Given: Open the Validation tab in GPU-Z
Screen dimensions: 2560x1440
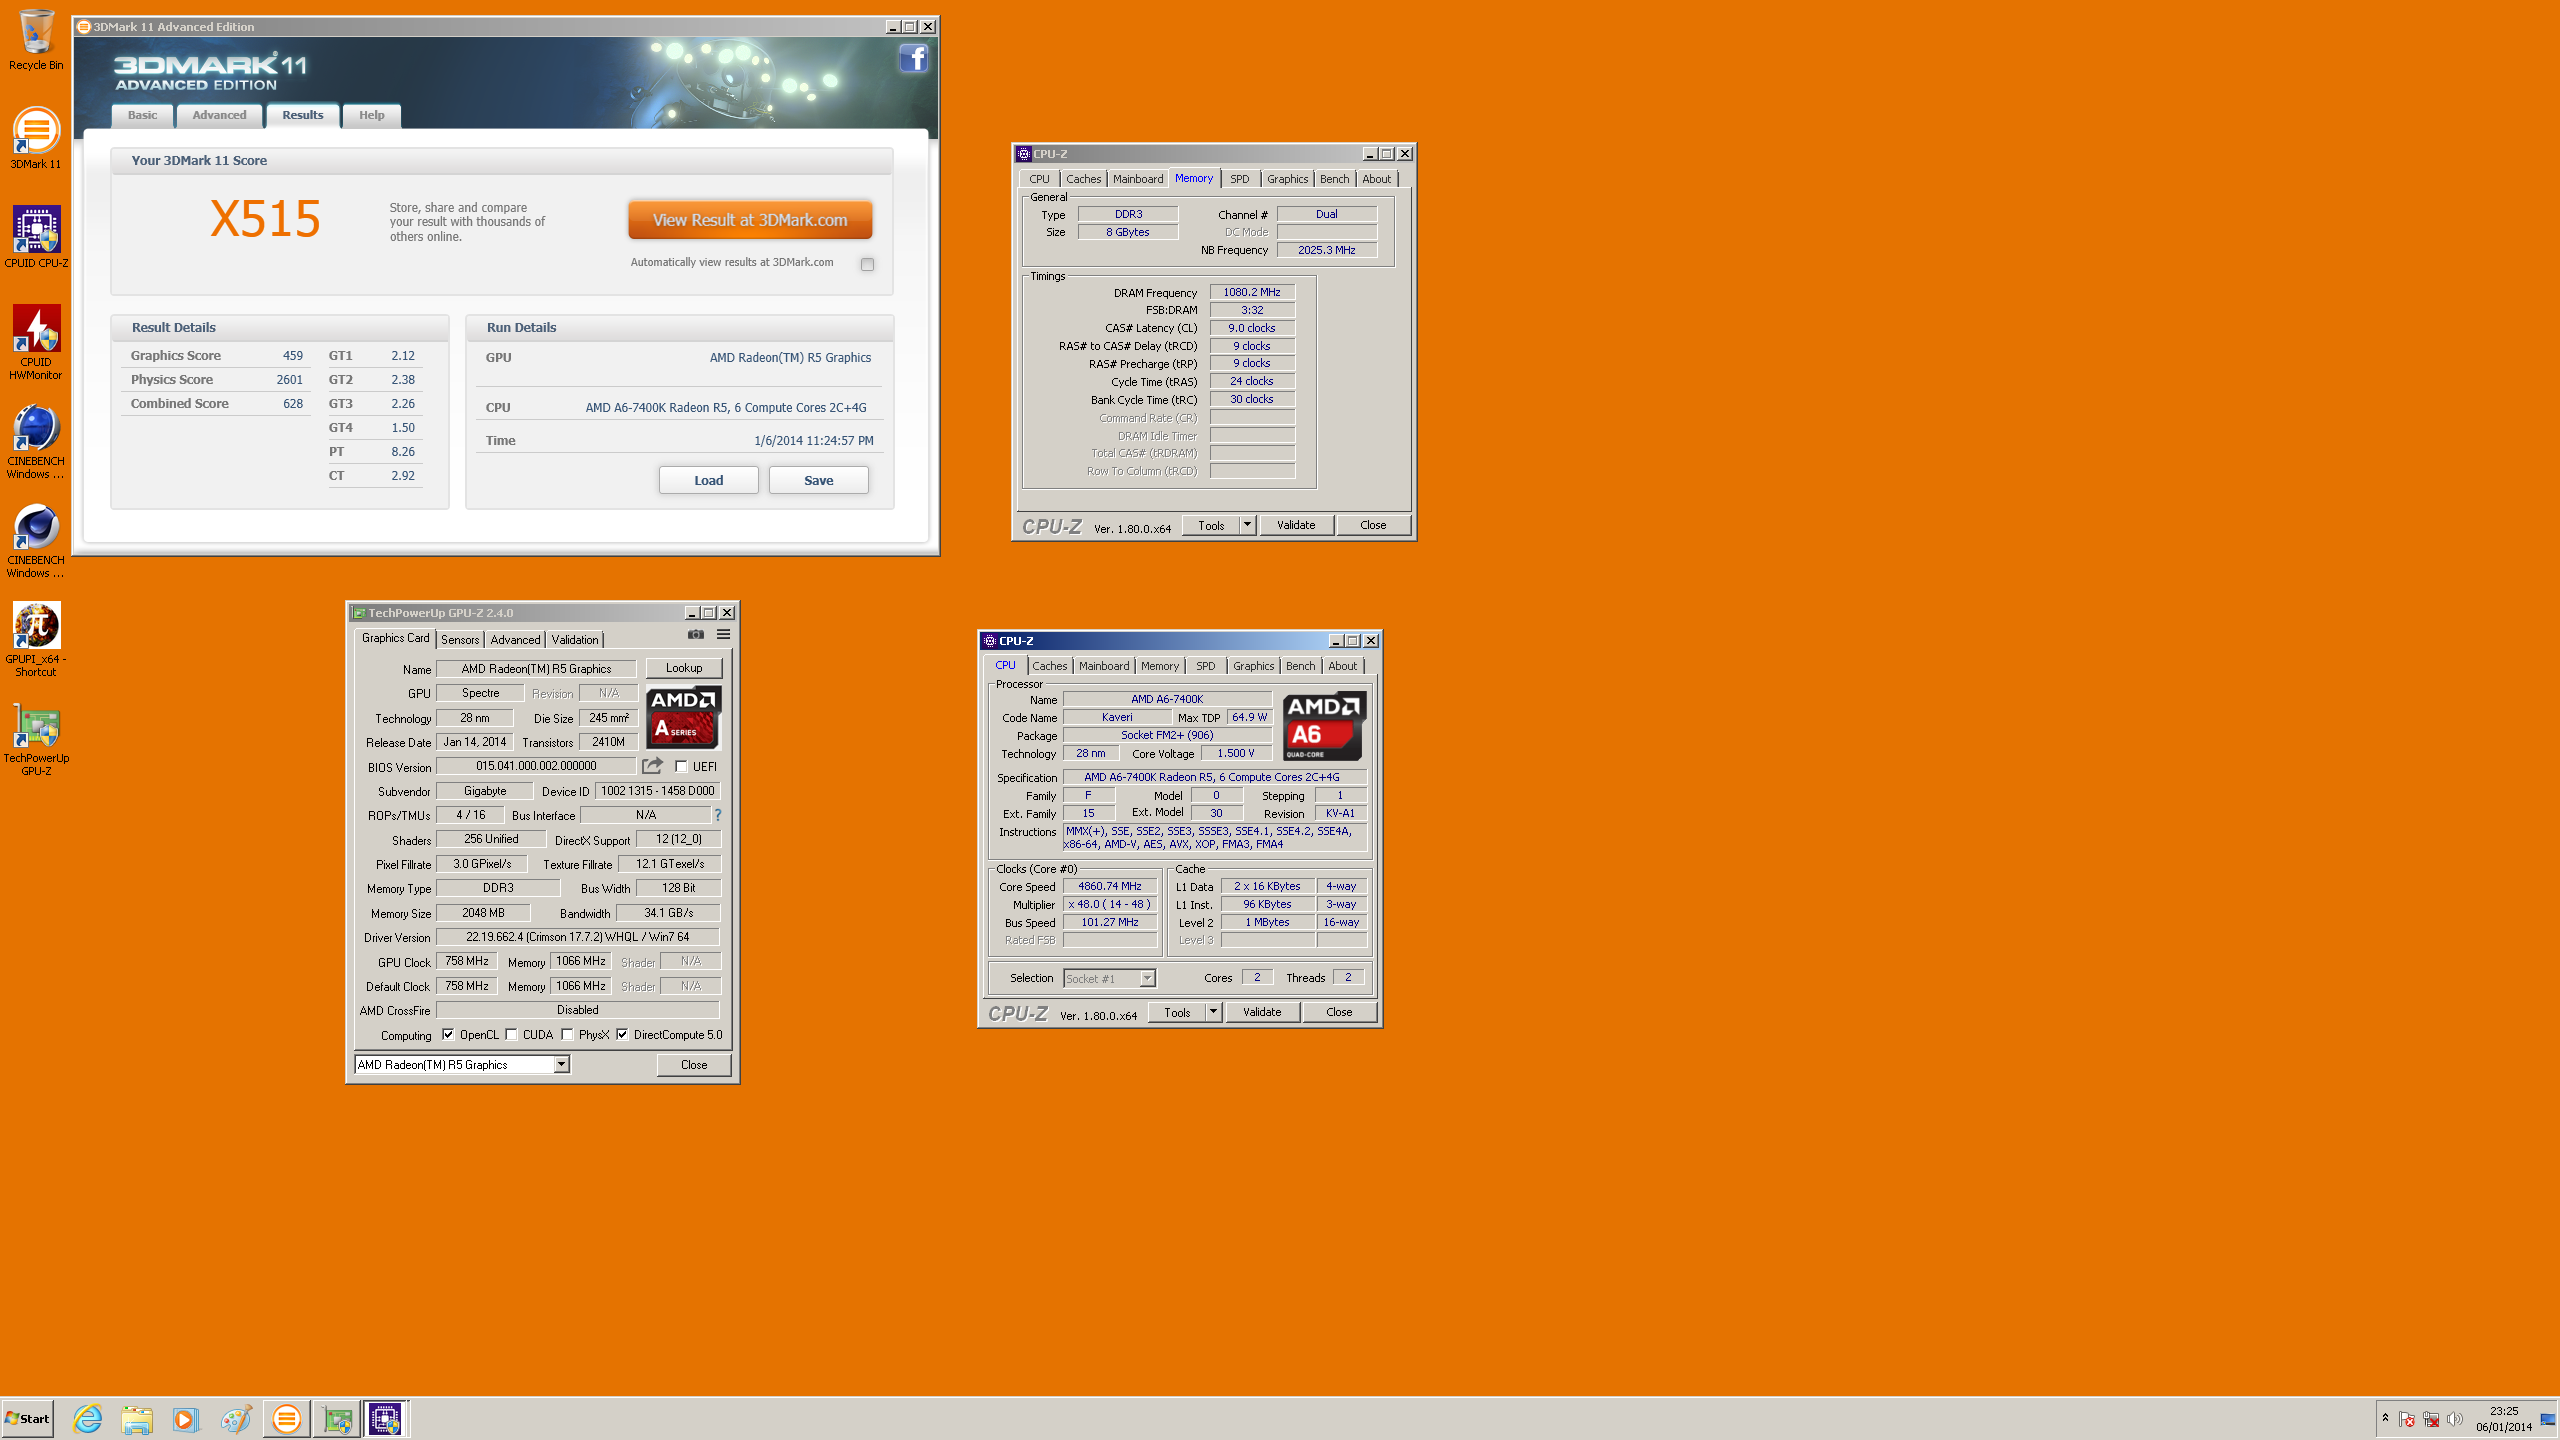Looking at the screenshot, I should pyautogui.click(x=575, y=639).
